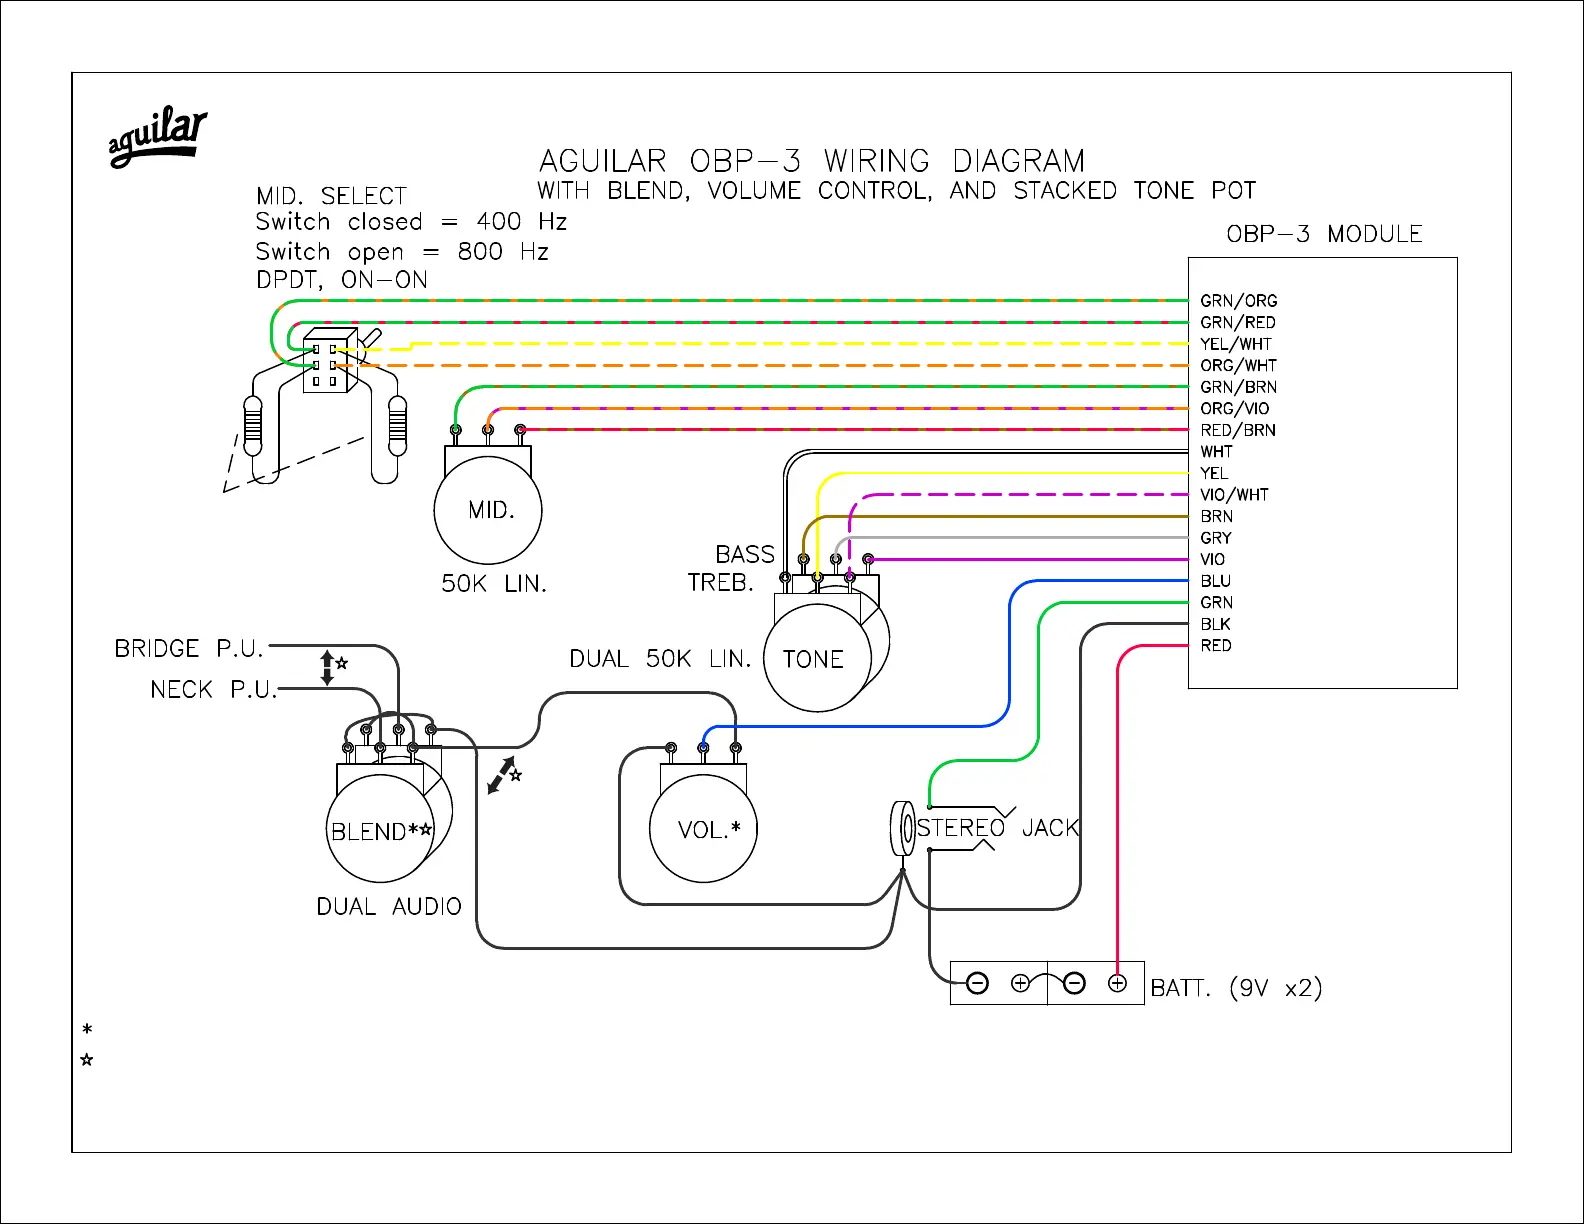Click the leftmost negative battery terminal
The width and height of the screenshot is (1584, 1224).
pyautogui.click(x=978, y=984)
